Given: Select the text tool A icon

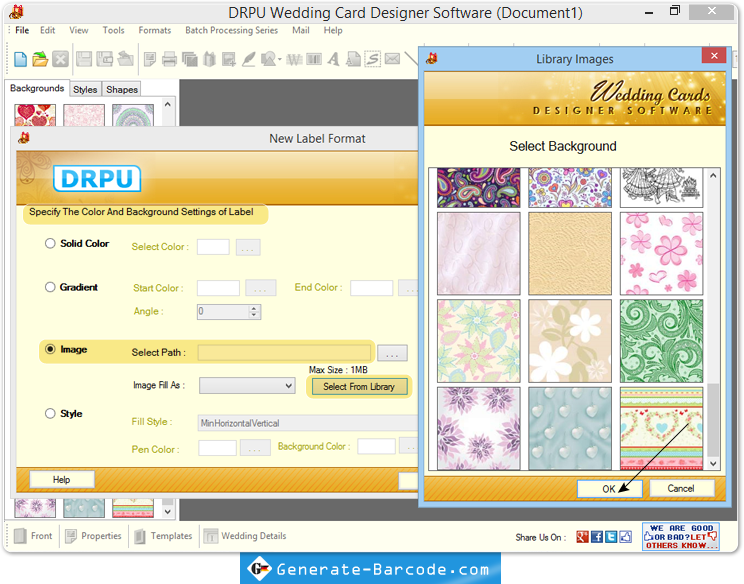Looking at the screenshot, I should (334, 59).
